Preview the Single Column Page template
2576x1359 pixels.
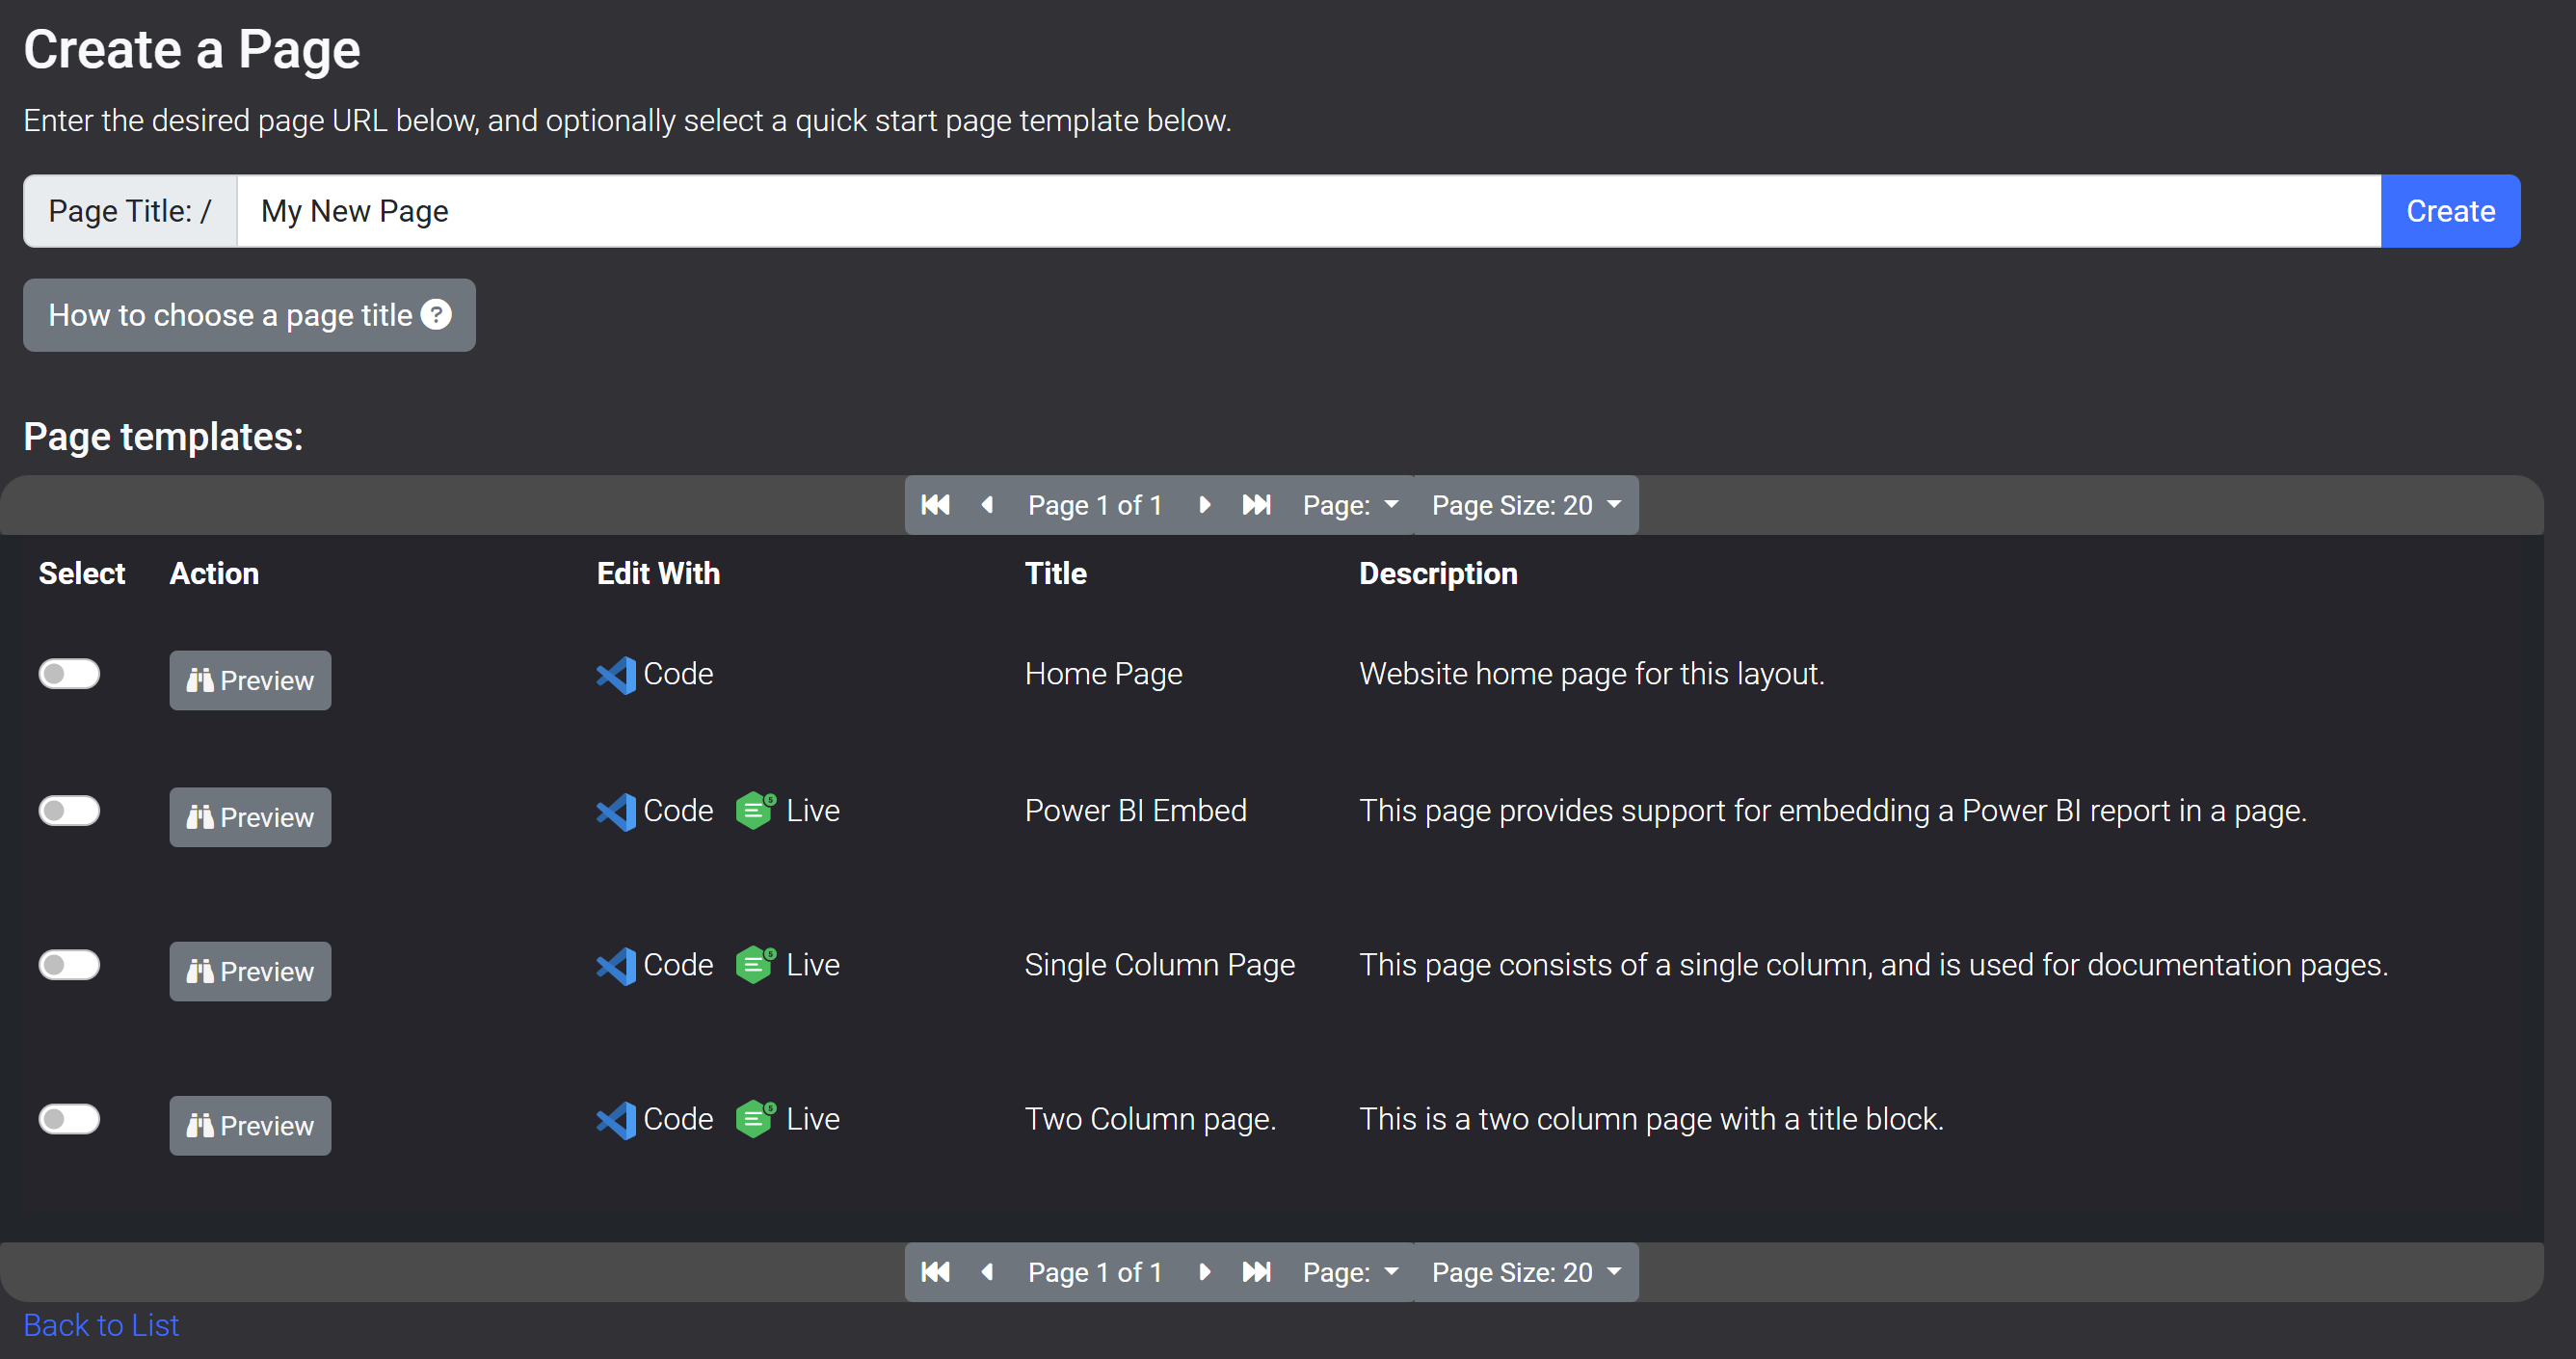tap(250, 971)
